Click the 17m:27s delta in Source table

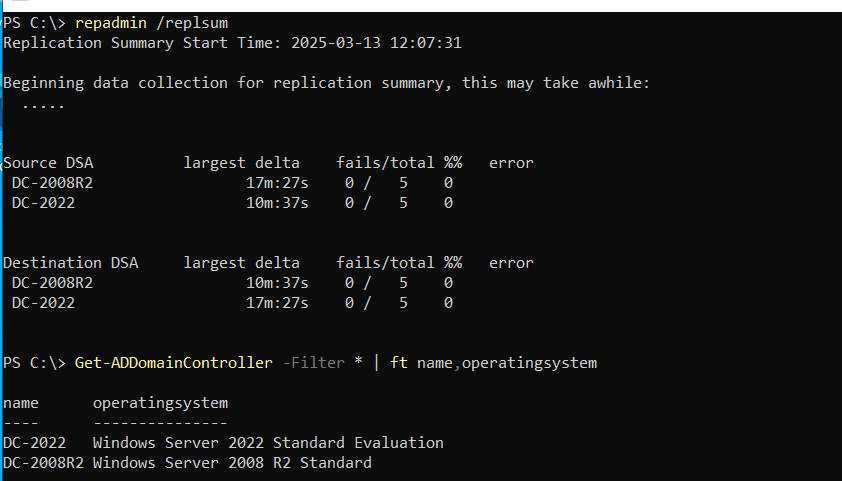[x=277, y=183]
